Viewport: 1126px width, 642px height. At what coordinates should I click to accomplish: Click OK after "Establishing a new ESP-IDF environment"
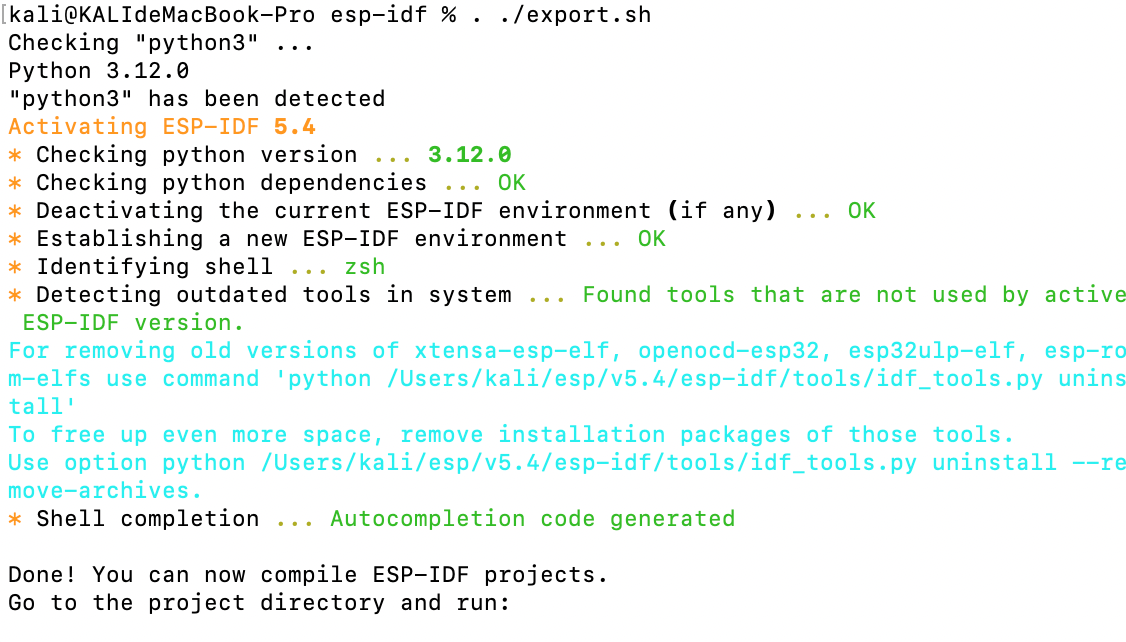click(651, 239)
